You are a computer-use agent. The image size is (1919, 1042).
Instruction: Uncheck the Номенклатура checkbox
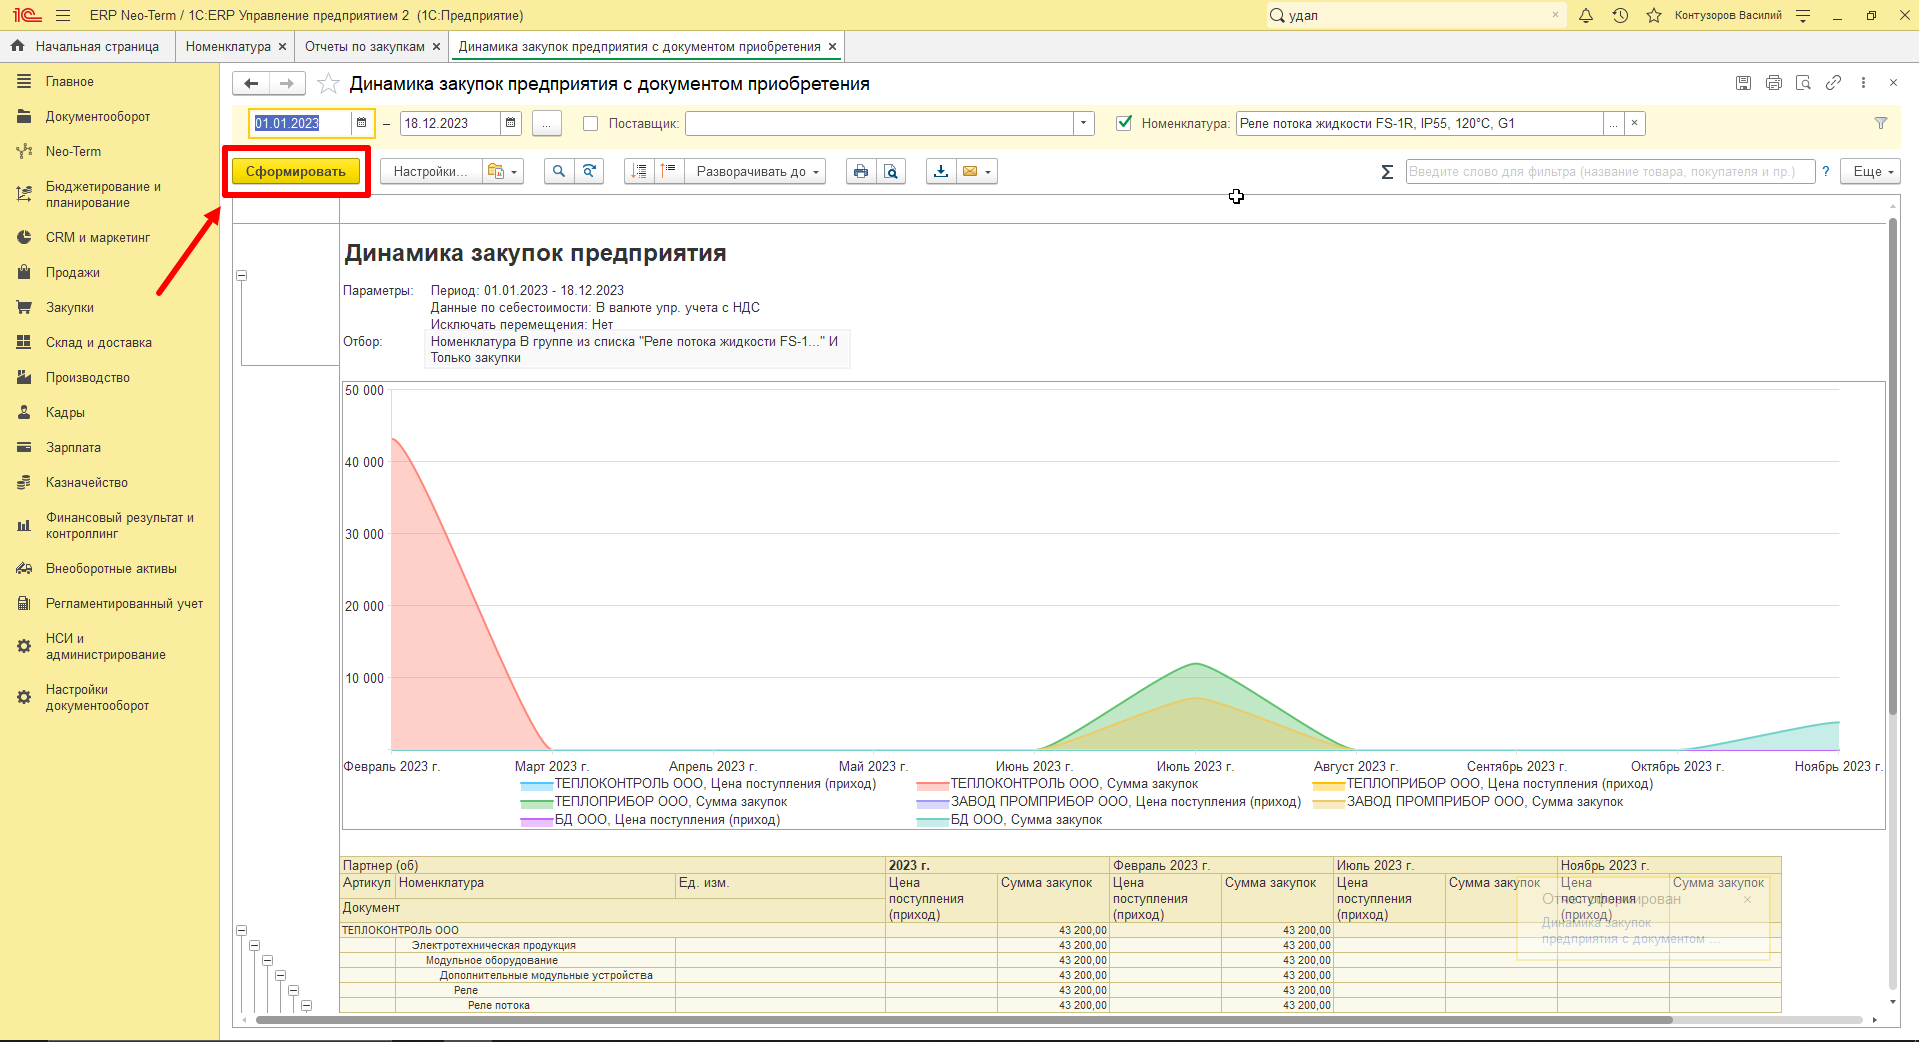point(1124,123)
